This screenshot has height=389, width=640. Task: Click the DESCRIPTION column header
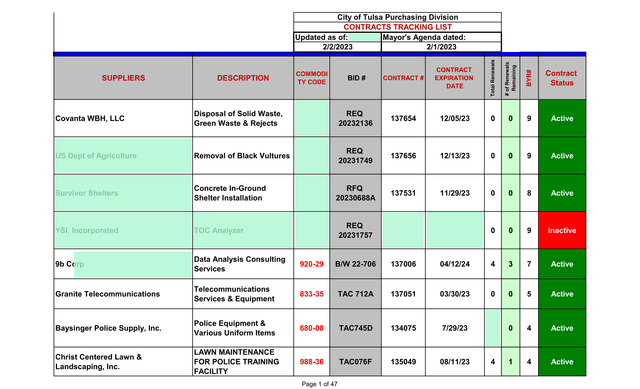click(243, 78)
